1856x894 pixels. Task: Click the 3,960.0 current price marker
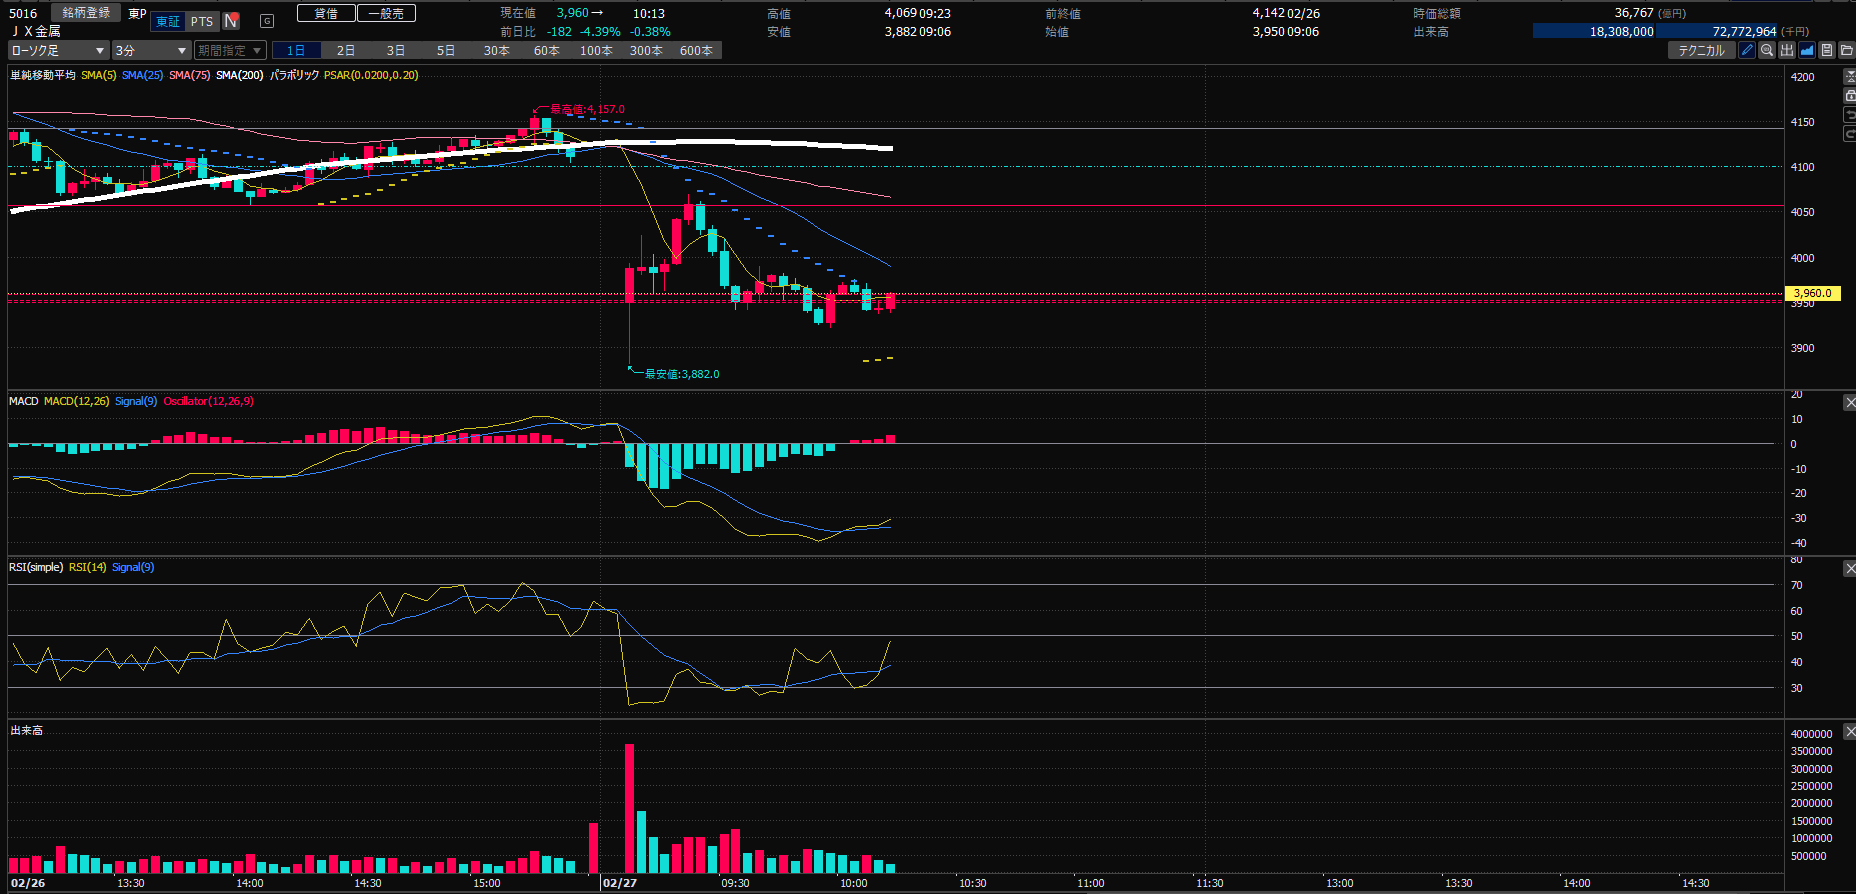tap(1812, 293)
